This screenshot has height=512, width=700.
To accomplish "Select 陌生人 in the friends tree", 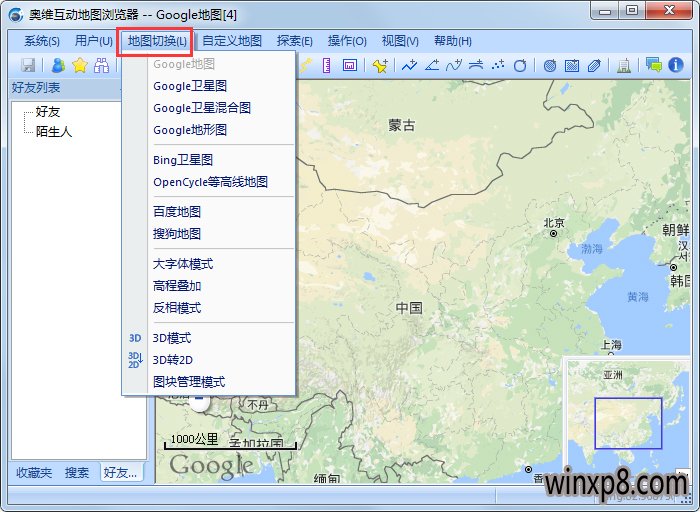I will 54,132.
